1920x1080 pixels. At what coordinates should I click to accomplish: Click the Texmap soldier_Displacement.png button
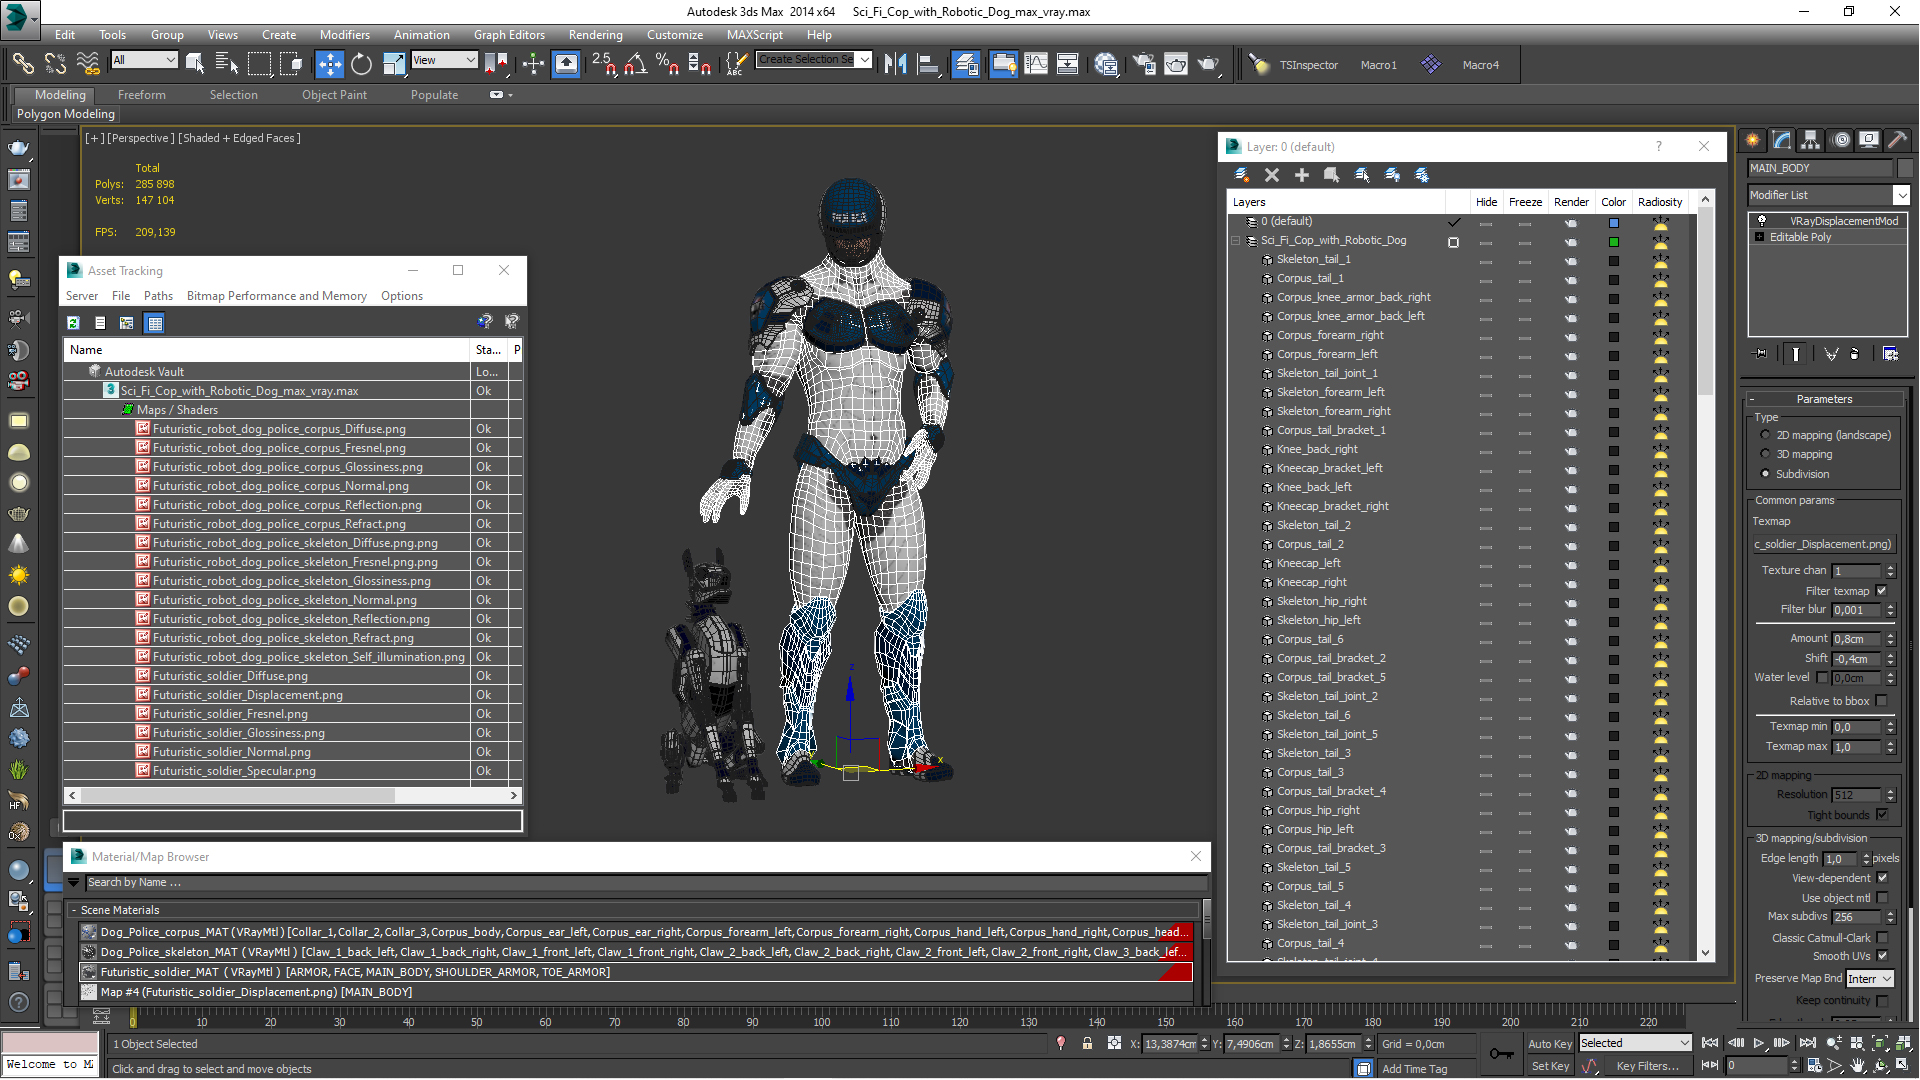click(1823, 544)
